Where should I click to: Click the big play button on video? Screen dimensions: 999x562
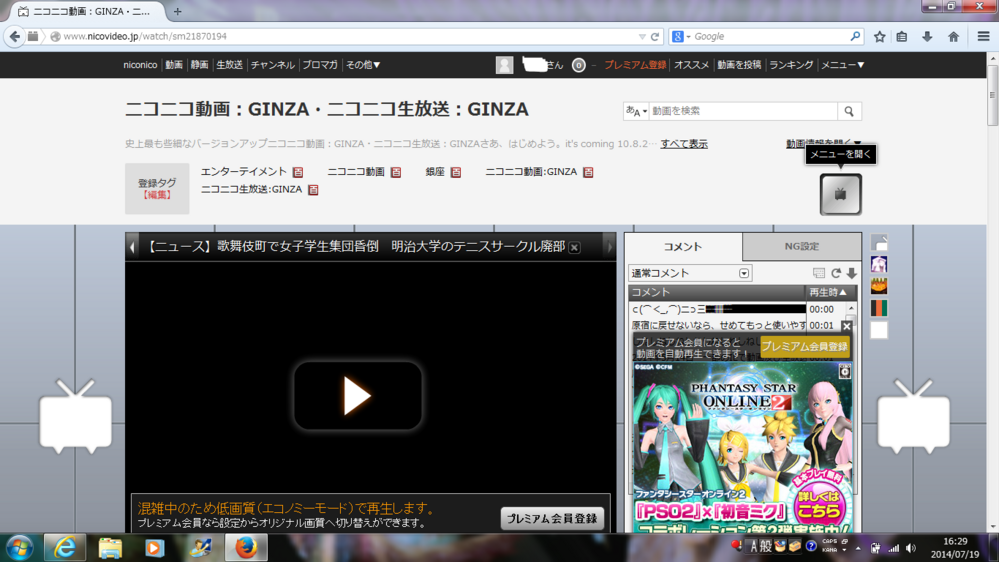357,396
